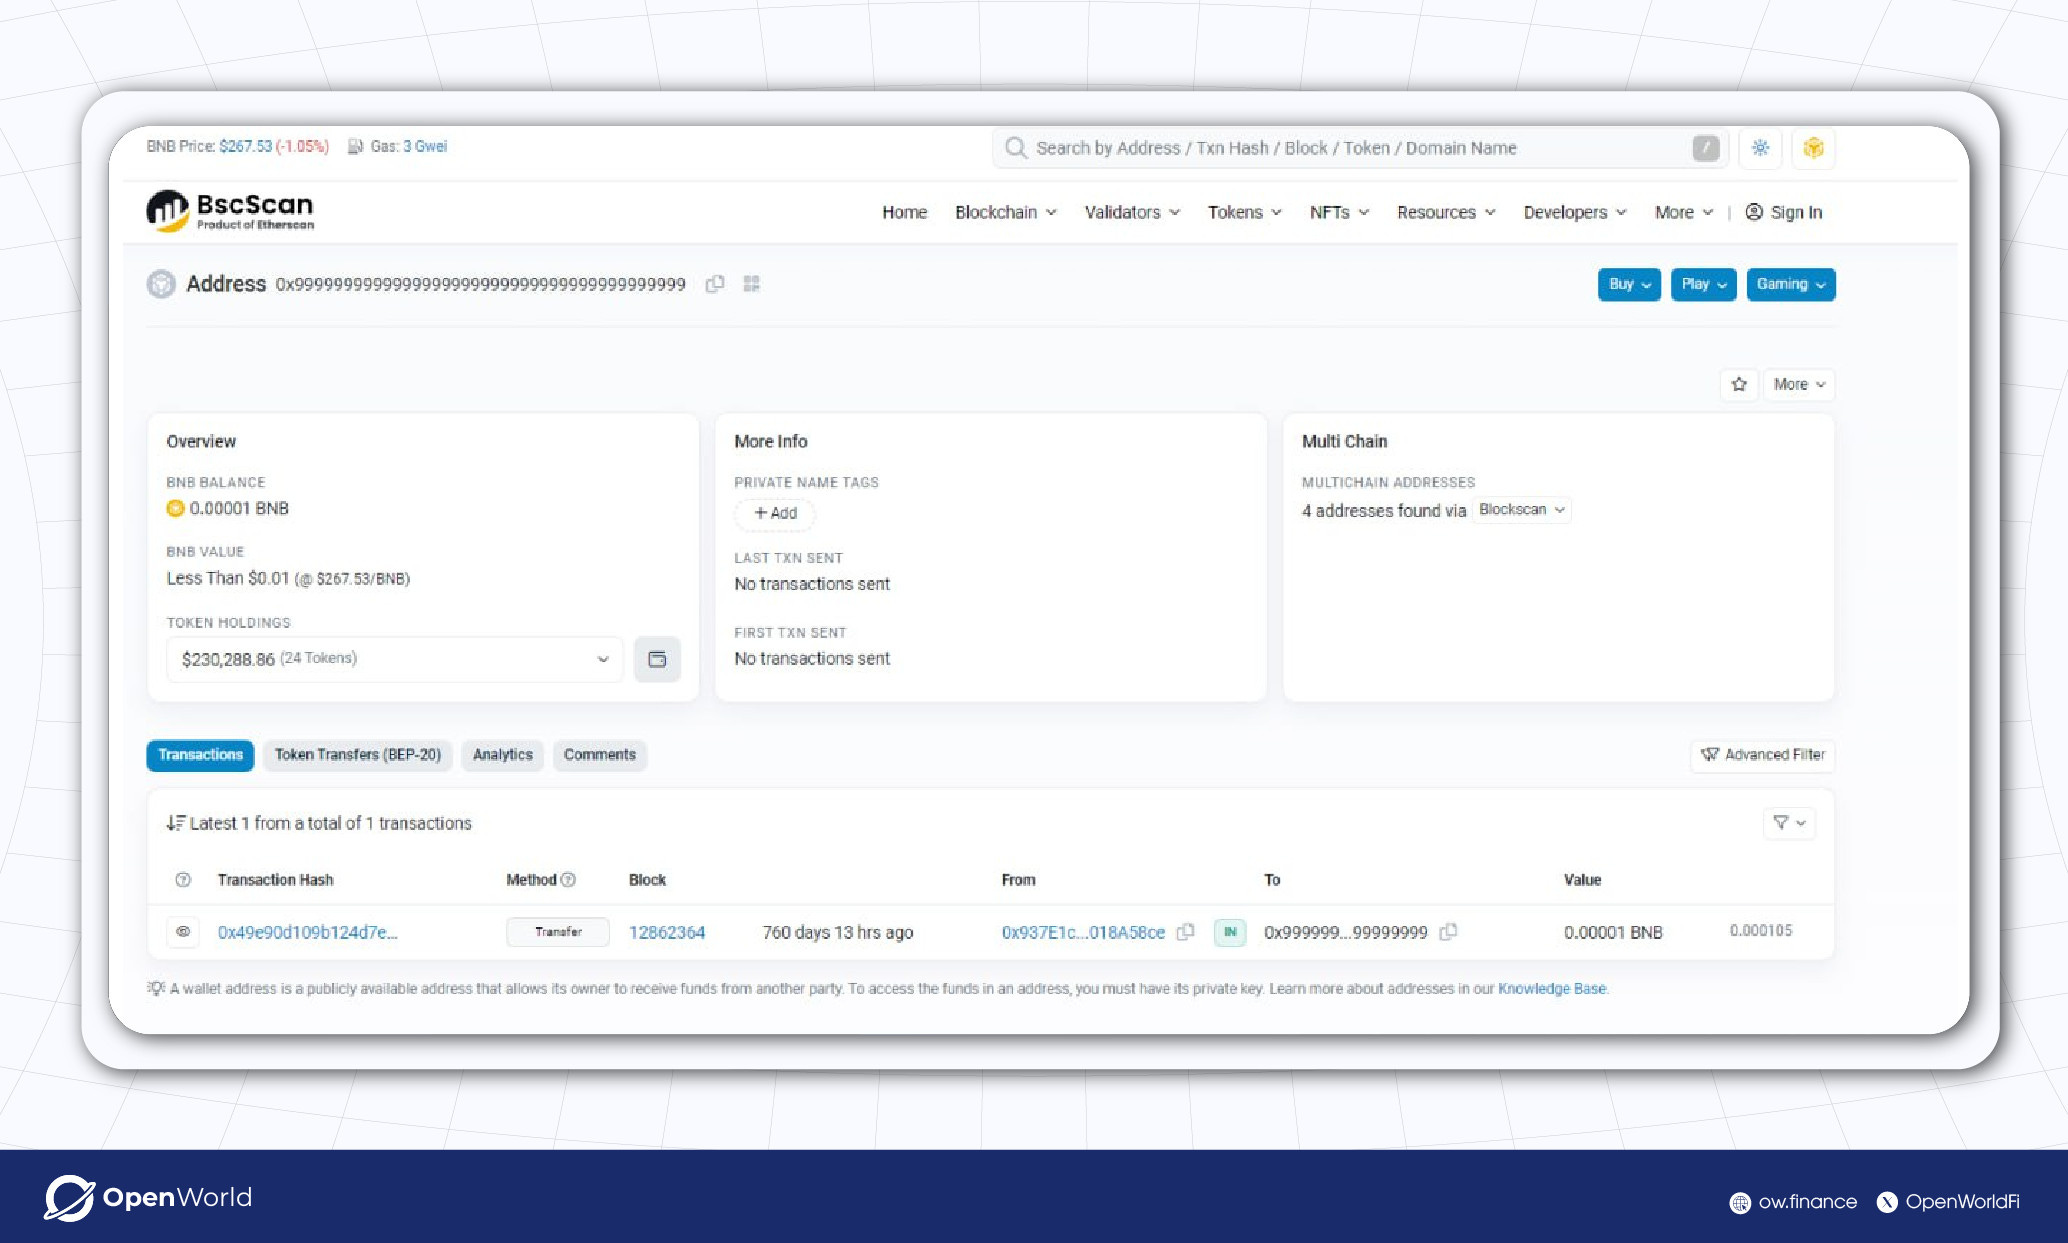
Task: Add a private name tag
Action: pyautogui.click(x=775, y=513)
